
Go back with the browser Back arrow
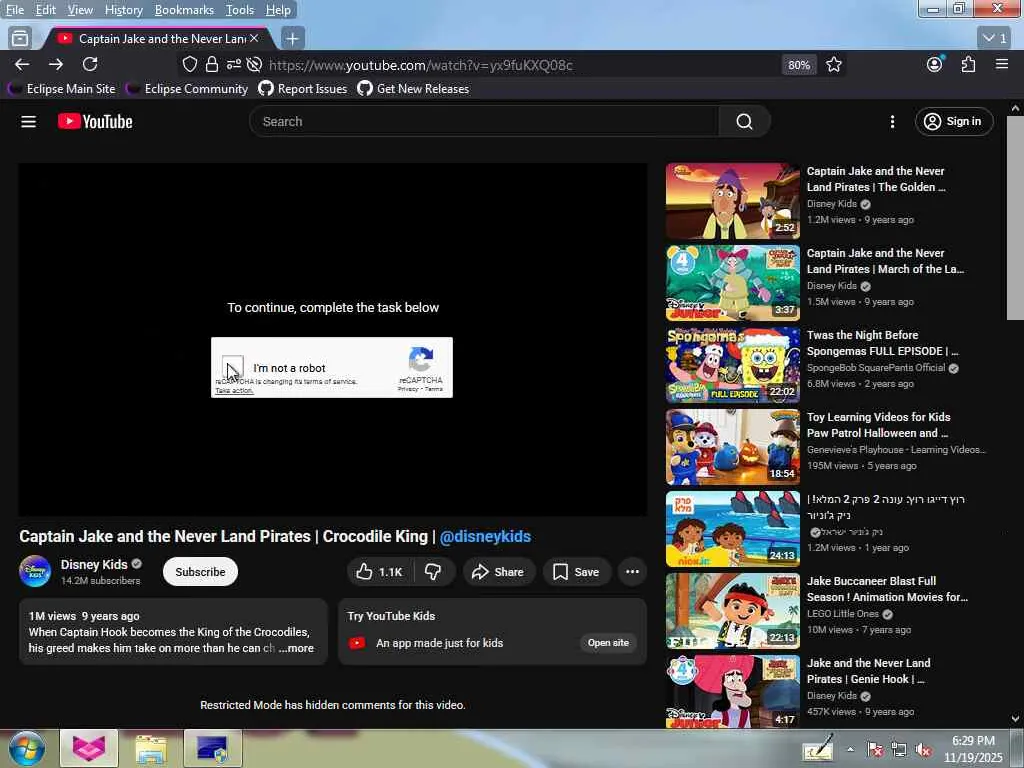pyautogui.click(x=22, y=64)
